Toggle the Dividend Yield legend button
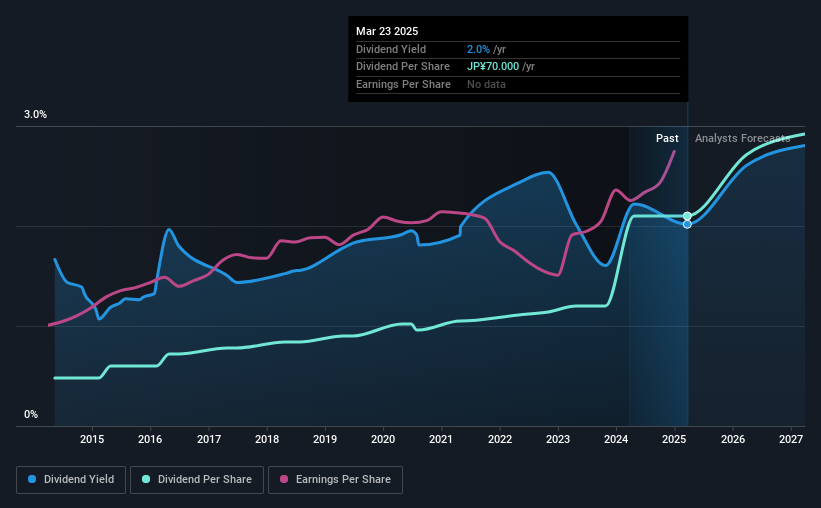821x508 pixels. click(x=71, y=480)
